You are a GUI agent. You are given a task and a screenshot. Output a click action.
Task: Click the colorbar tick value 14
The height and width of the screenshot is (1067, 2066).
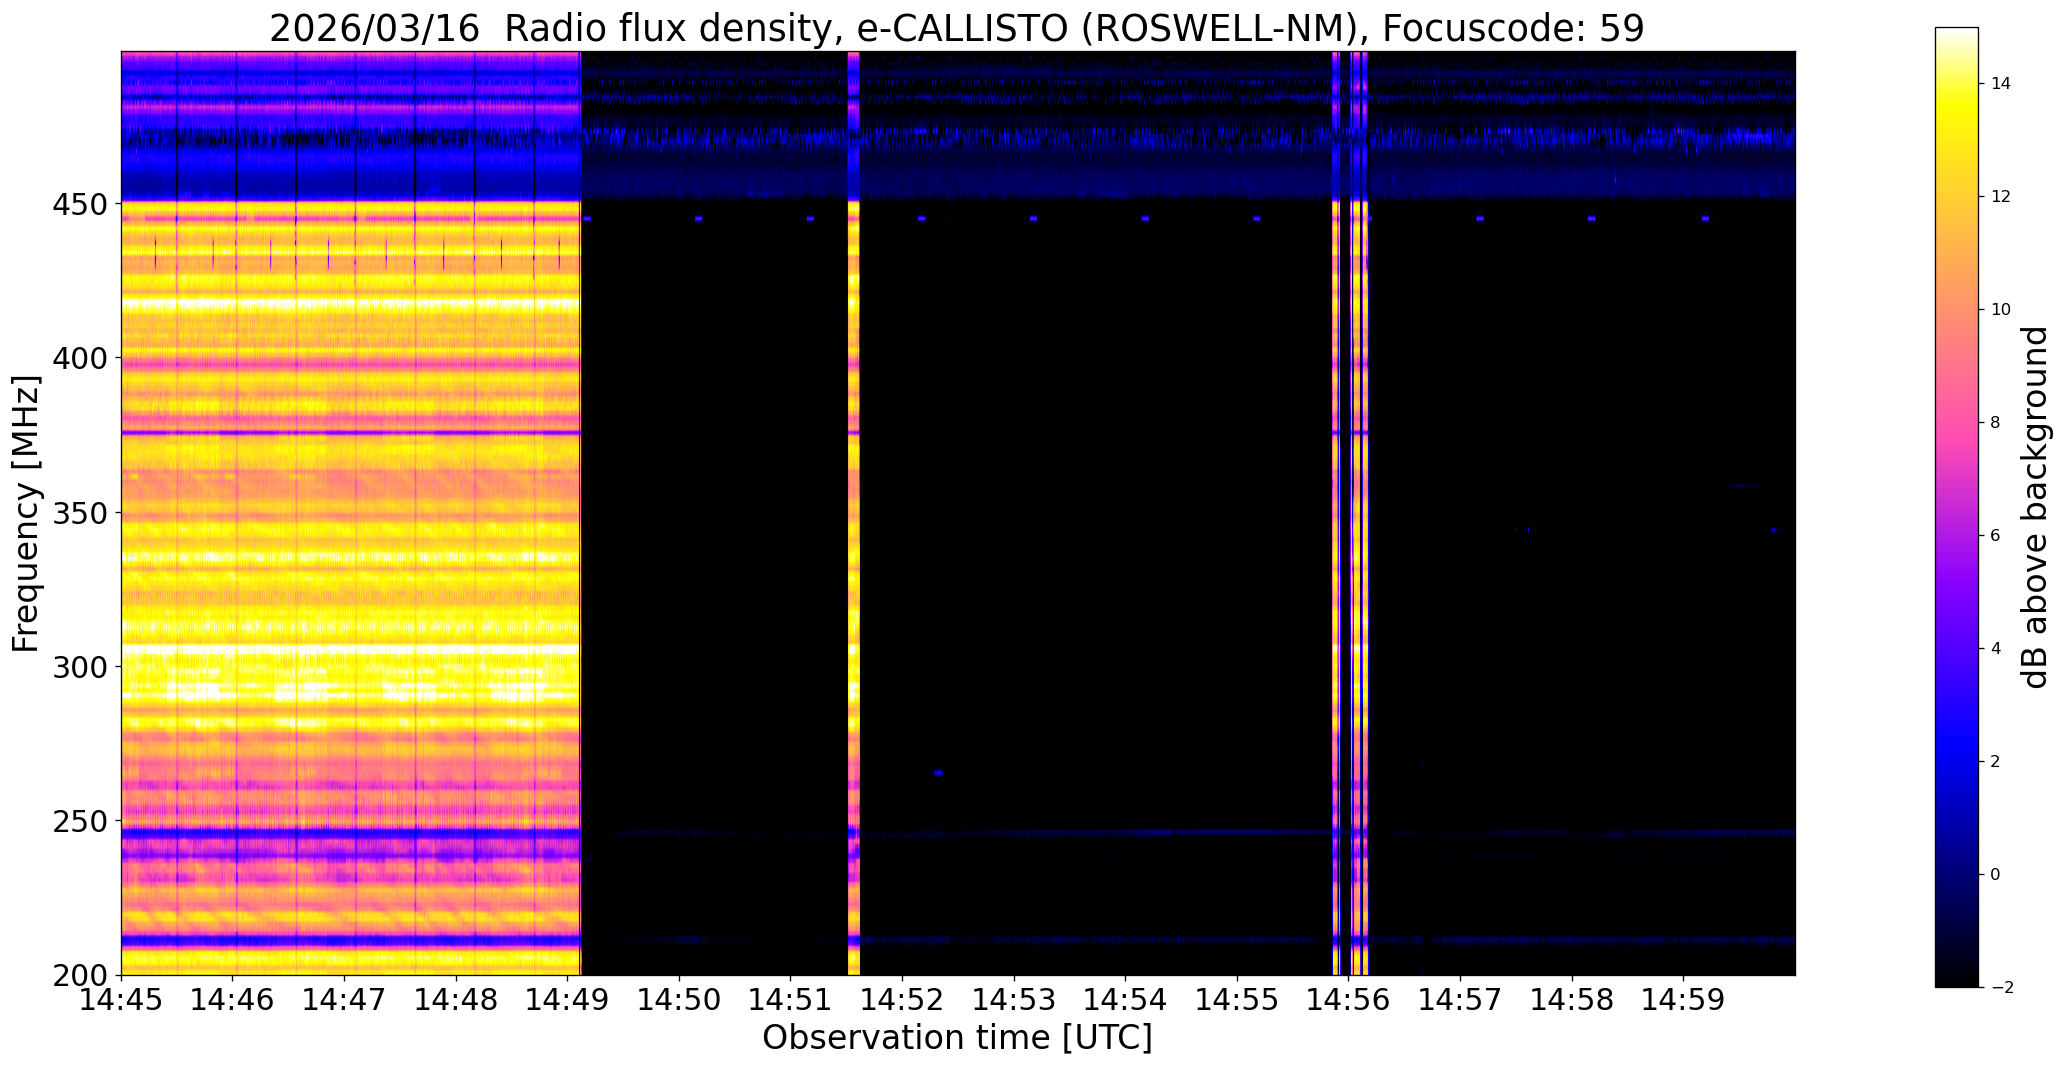[x=2001, y=84]
